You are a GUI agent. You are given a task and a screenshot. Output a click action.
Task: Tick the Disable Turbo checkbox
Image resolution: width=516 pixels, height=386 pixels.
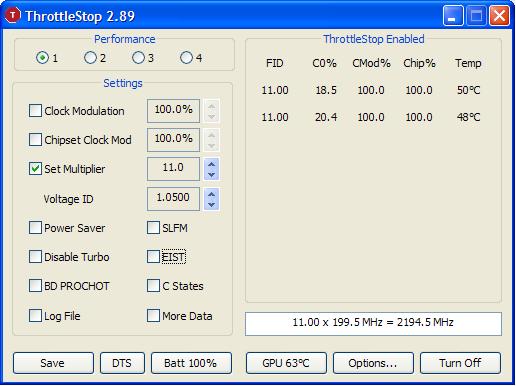35,257
